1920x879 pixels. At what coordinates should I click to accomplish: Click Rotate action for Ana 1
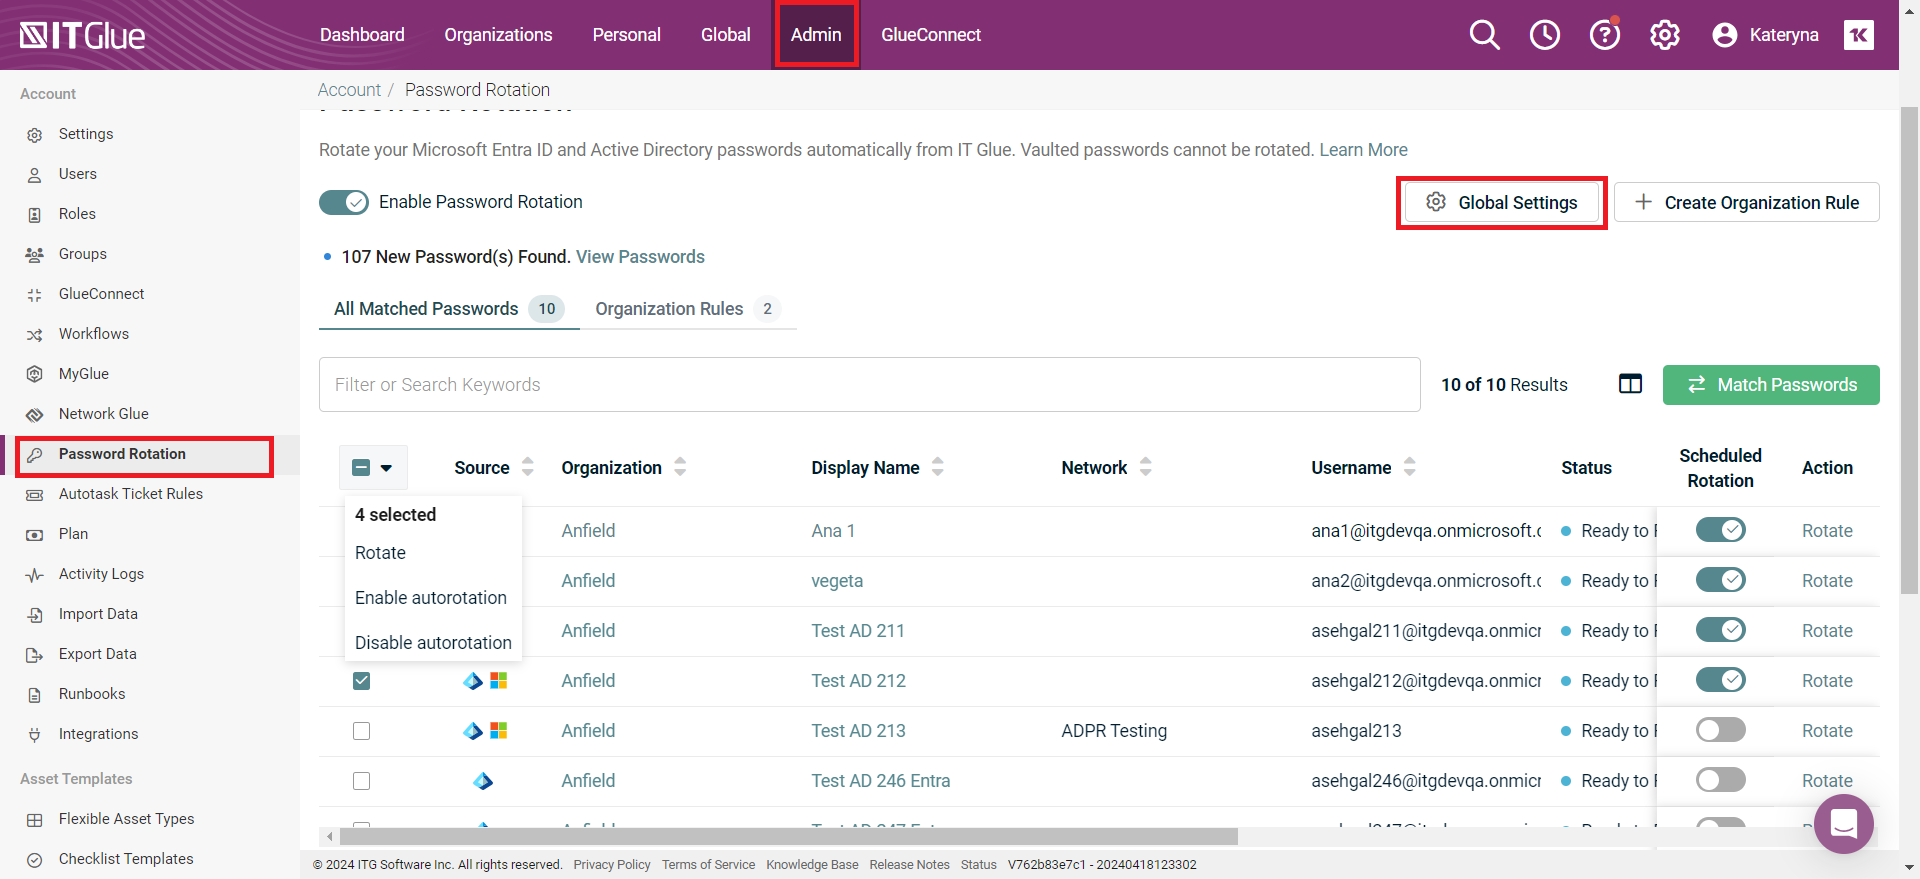tap(1827, 531)
